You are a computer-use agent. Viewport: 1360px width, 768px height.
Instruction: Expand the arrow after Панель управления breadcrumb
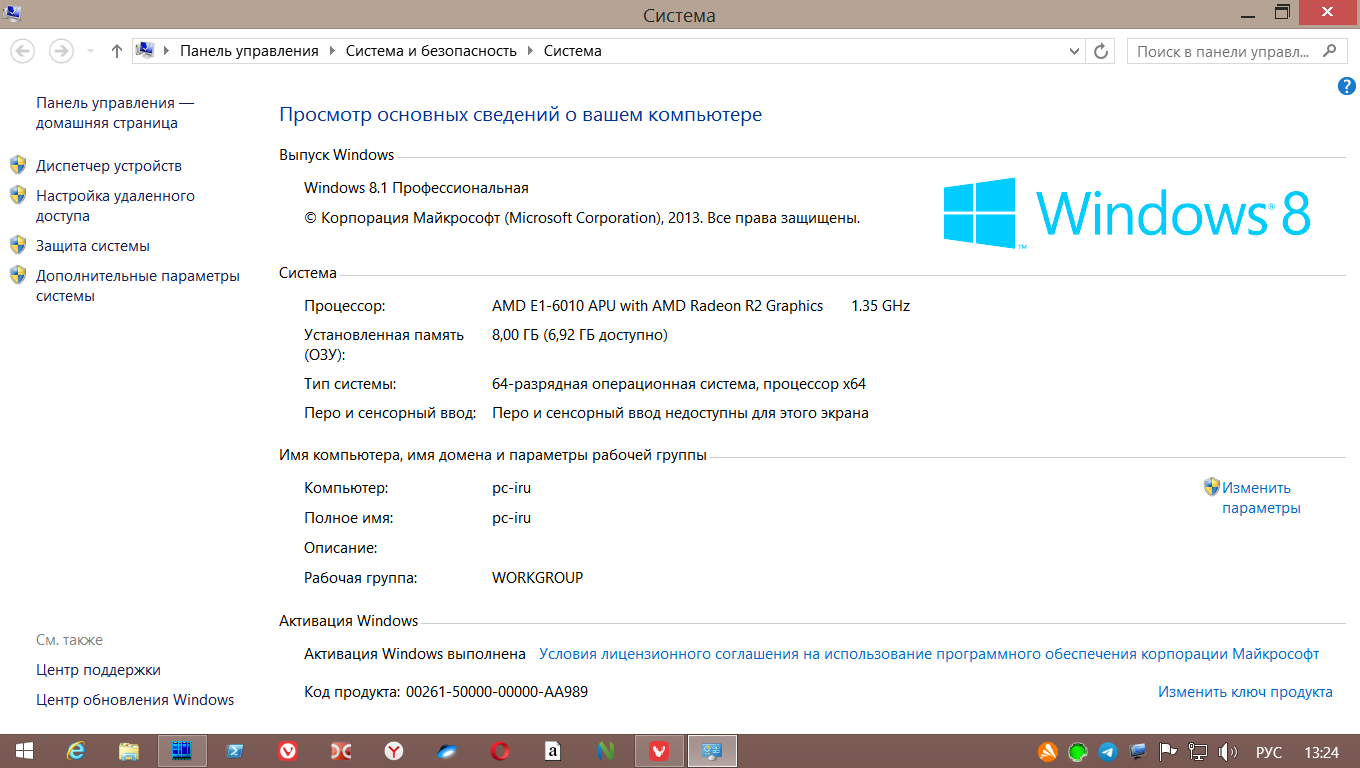click(332, 51)
